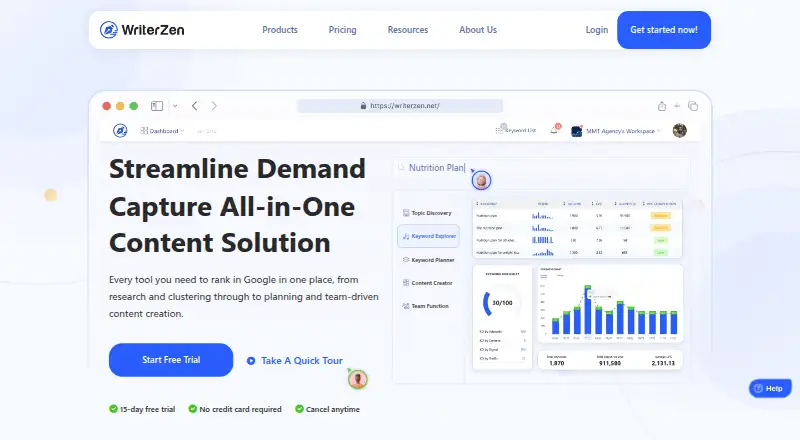Open the Help widget
This screenshot has width=800, height=440.
770,388
